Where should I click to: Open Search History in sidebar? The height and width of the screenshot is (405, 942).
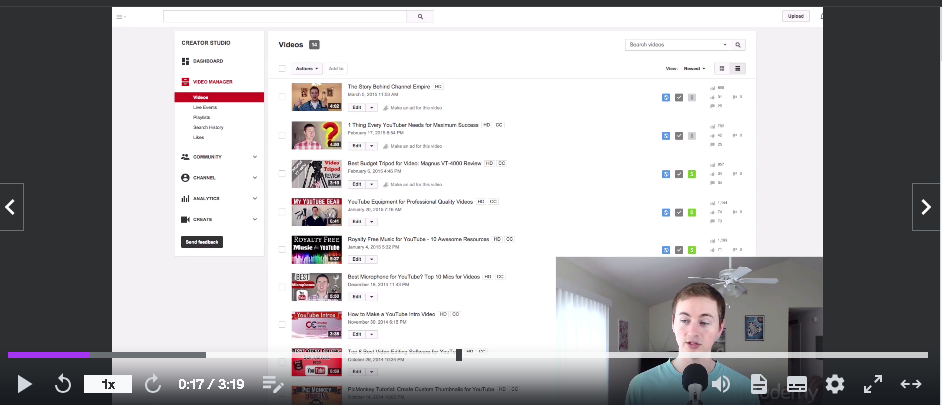click(208, 127)
